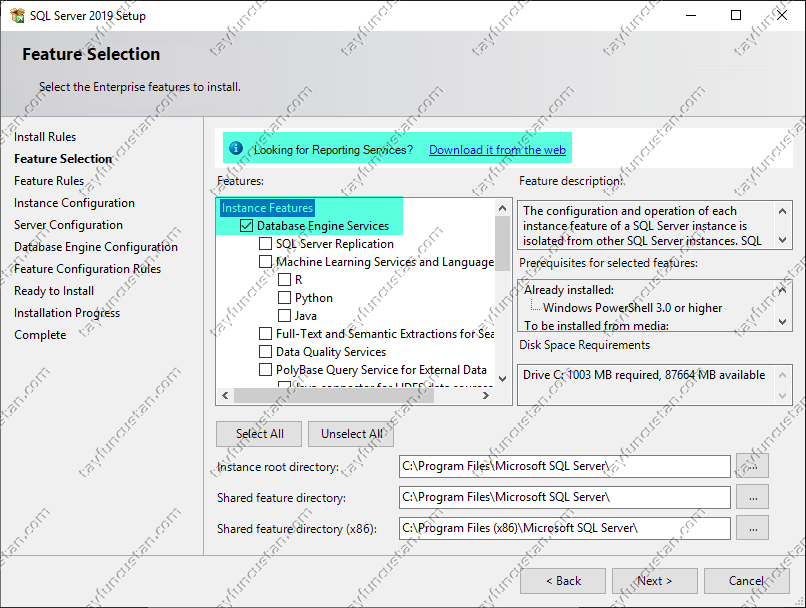
Task: Check Full-Text and Semantic Extractions feature
Action: (265, 334)
